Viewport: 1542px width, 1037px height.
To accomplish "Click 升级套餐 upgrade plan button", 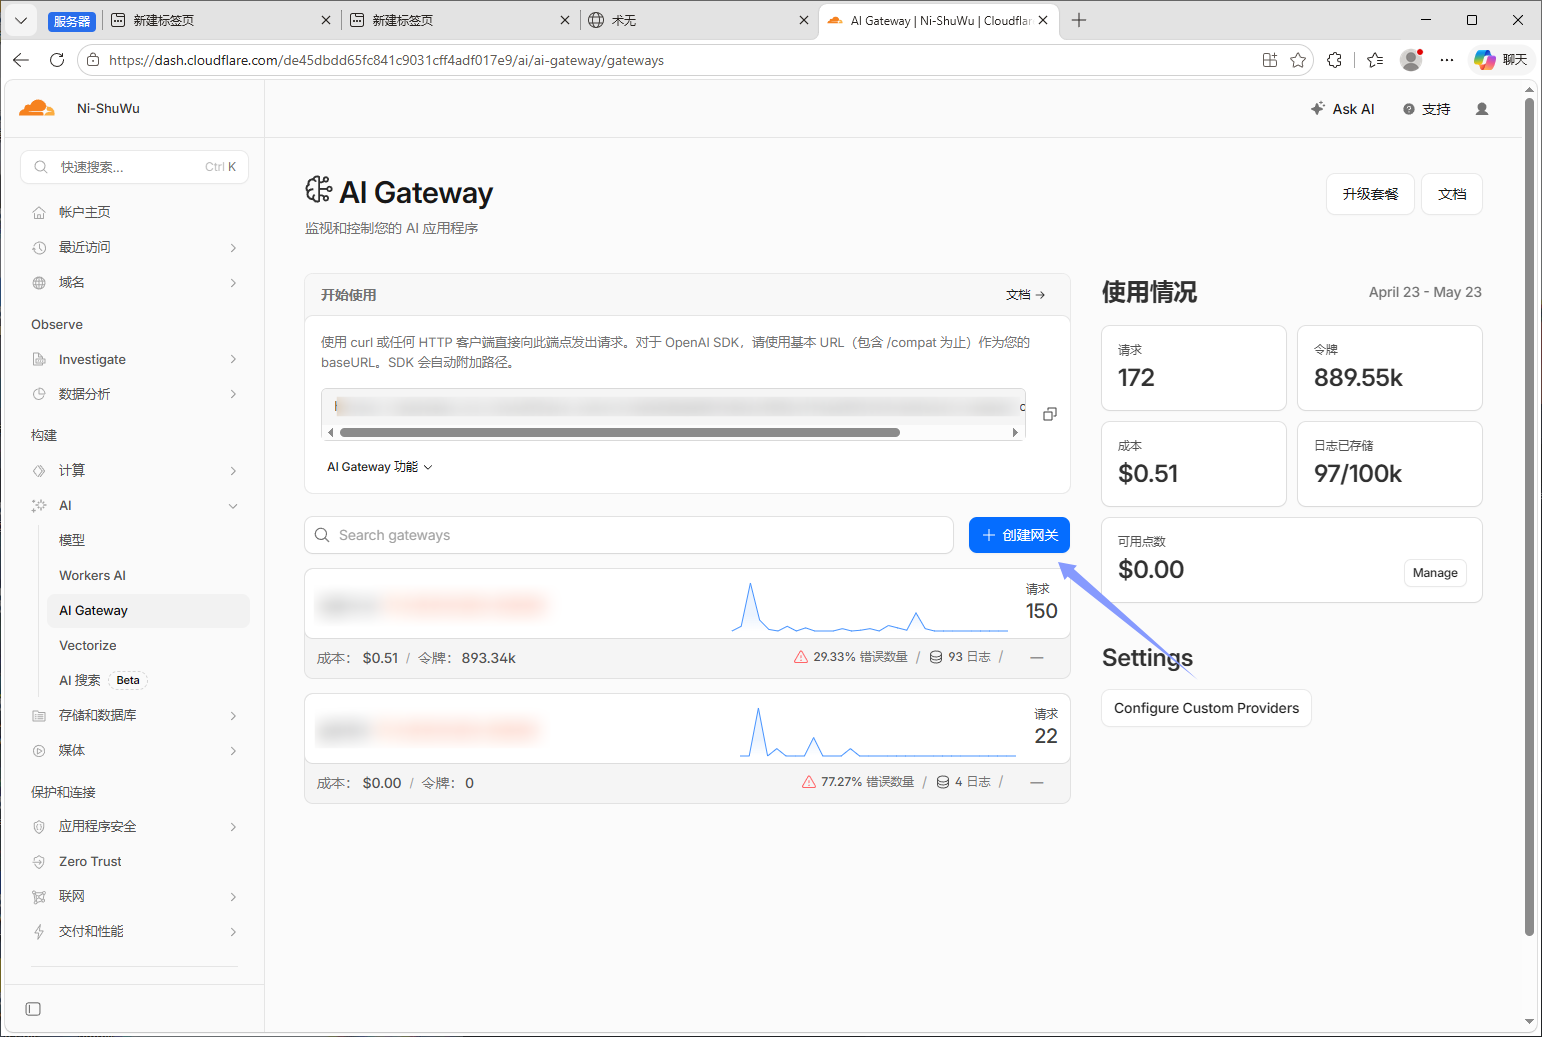I will pyautogui.click(x=1370, y=194).
